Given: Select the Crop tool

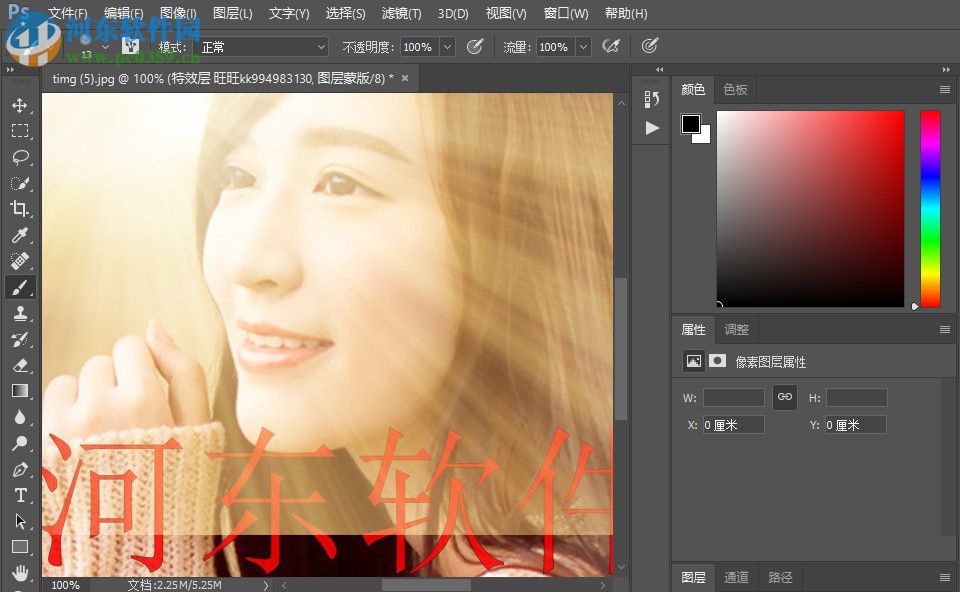Looking at the screenshot, I should click(20, 209).
